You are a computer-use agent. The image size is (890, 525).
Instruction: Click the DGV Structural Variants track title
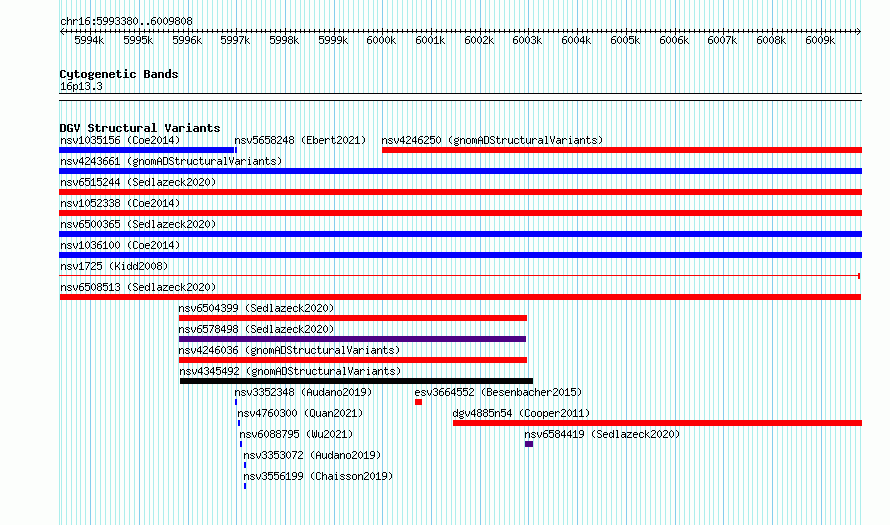(140, 128)
